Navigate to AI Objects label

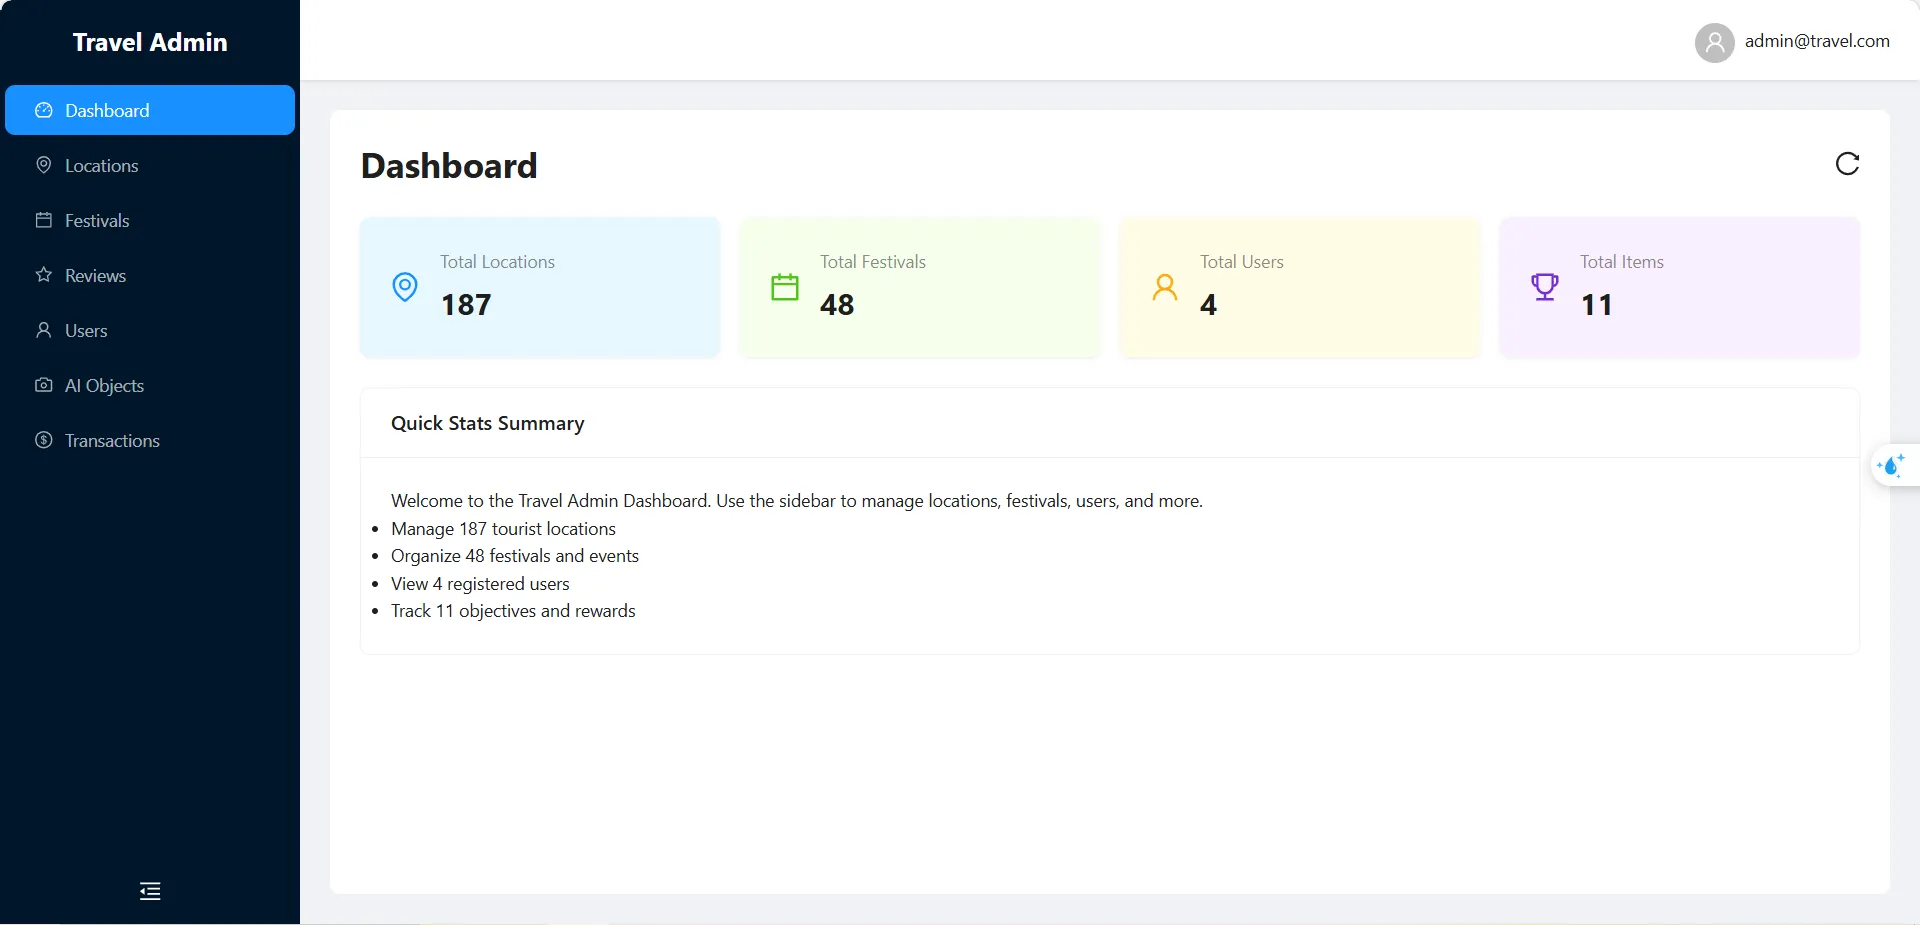[x=104, y=386]
